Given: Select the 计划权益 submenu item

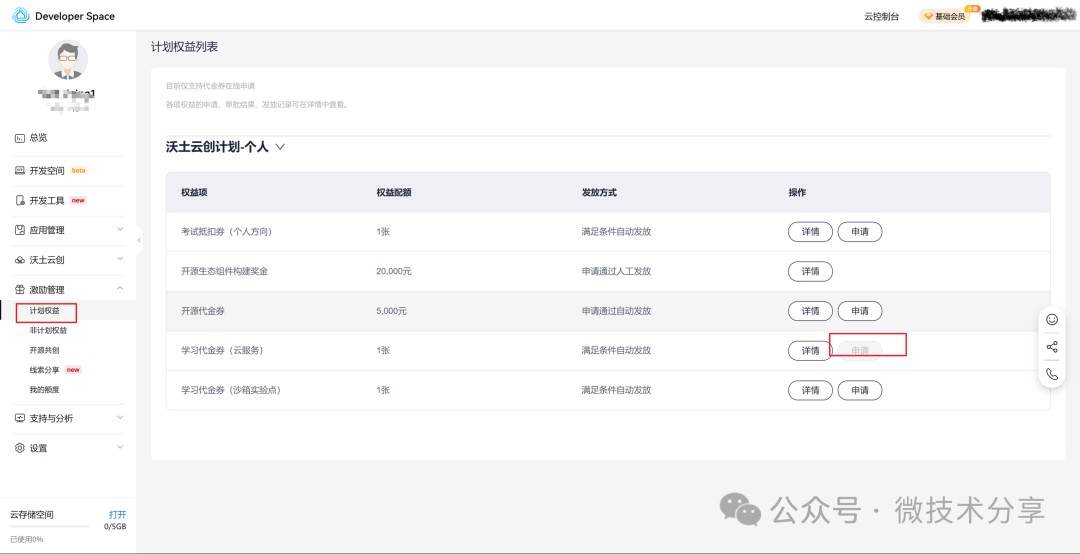Looking at the screenshot, I should (x=44, y=311).
